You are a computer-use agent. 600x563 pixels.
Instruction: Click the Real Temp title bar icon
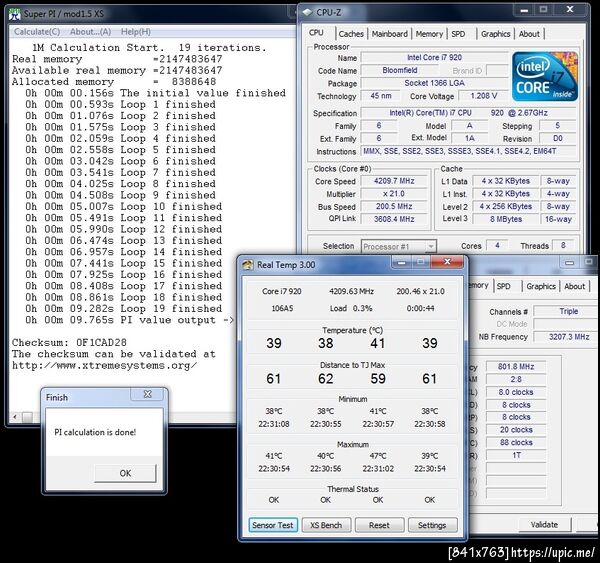(x=248, y=265)
